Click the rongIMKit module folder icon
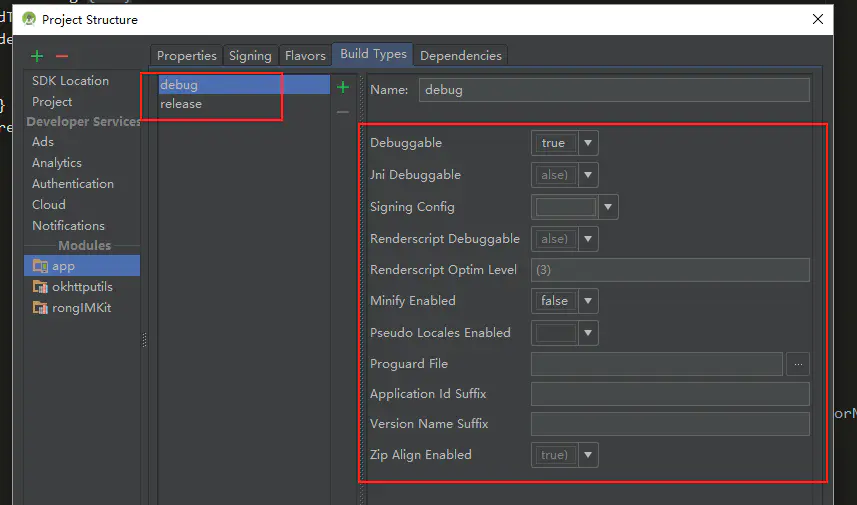Image resolution: width=857 pixels, height=505 pixels. click(40, 308)
